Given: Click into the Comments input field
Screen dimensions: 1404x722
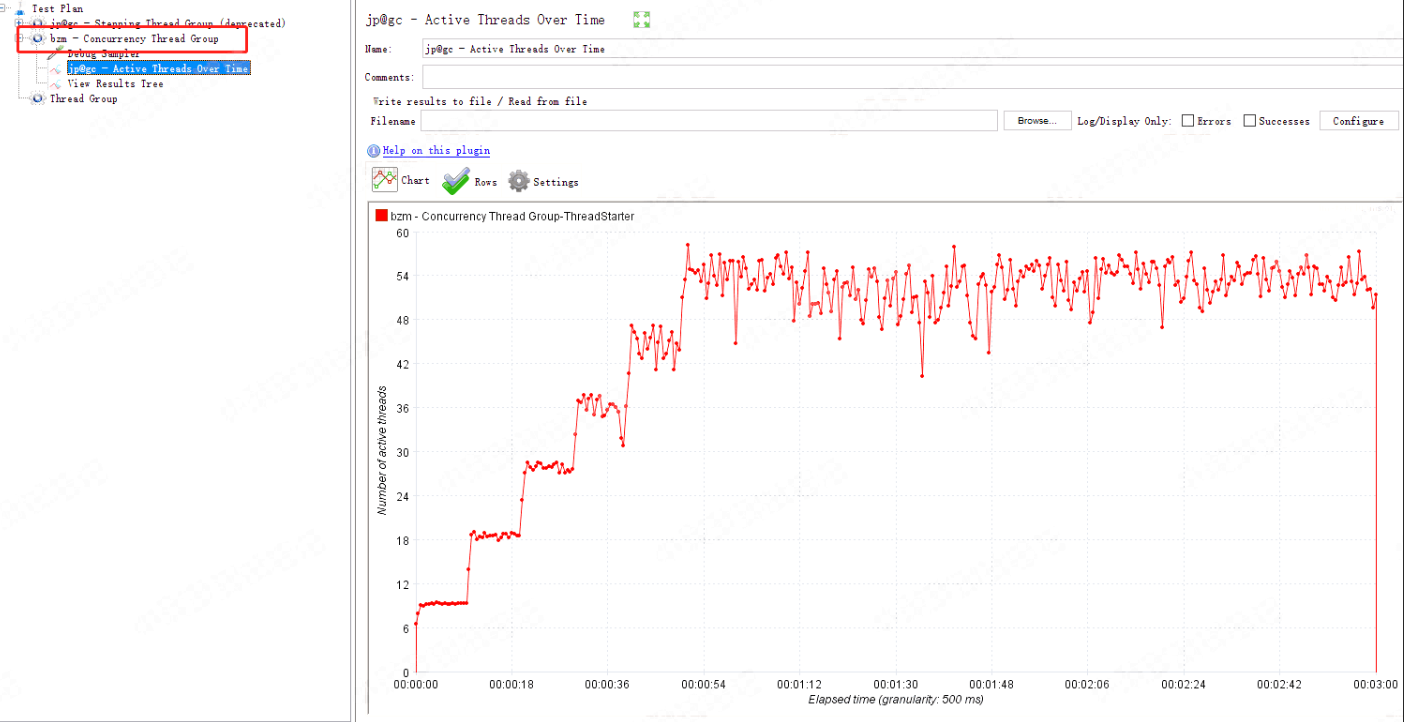Looking at the screenshot, I should click(912, 77).
